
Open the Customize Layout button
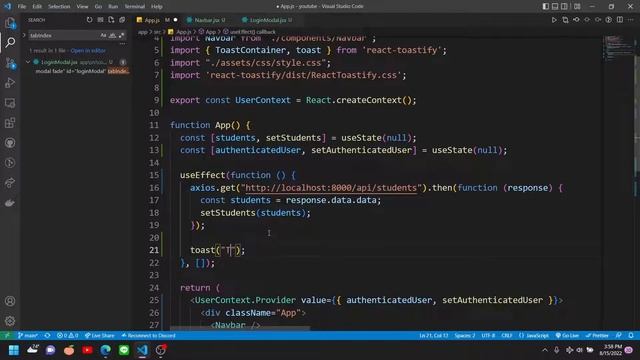tap(577, 7)
